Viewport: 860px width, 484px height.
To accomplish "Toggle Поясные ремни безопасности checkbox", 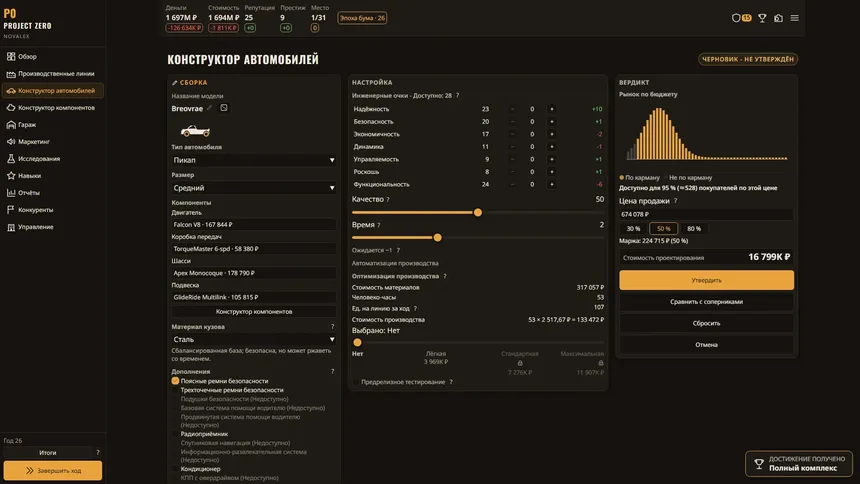I will coord(176,381).
